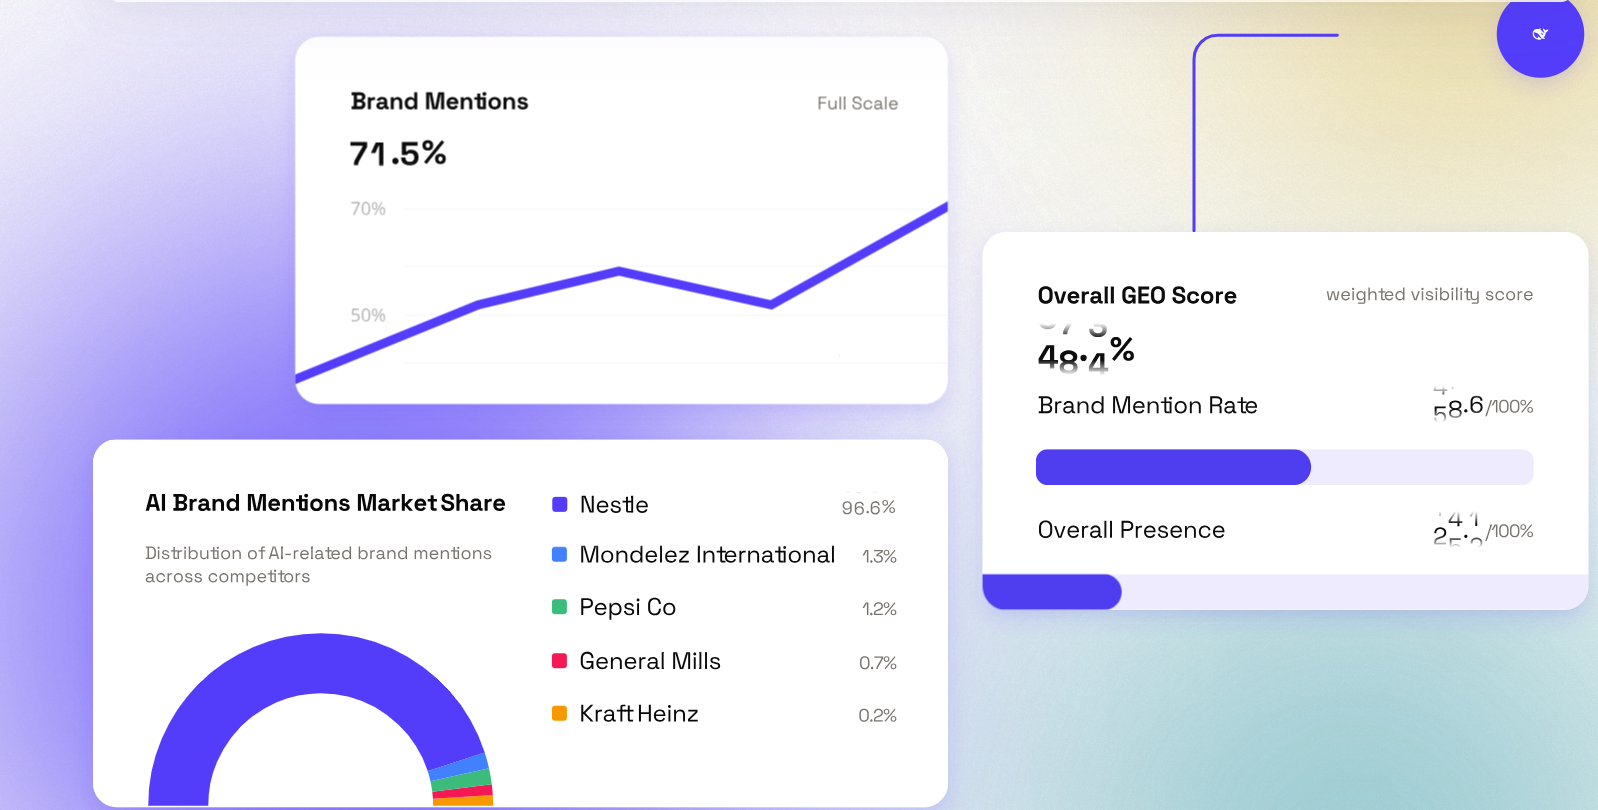Toggle the Overall Presence metric visibility
Image resolution: width=1598 pixels, height=810 pixels.
pyautogui.click(x=1130, y=529)
